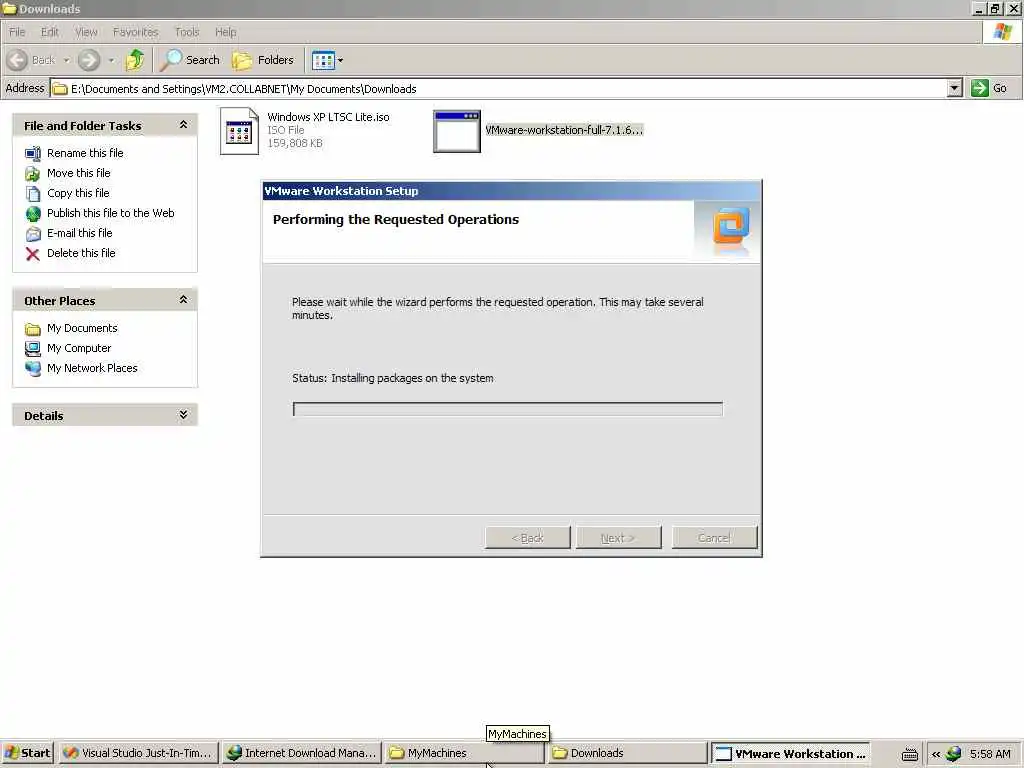The height and width of the screenshot is (768, 1024).
Task: Click the network globe tray icon
Action: click(x=953, y=754)
